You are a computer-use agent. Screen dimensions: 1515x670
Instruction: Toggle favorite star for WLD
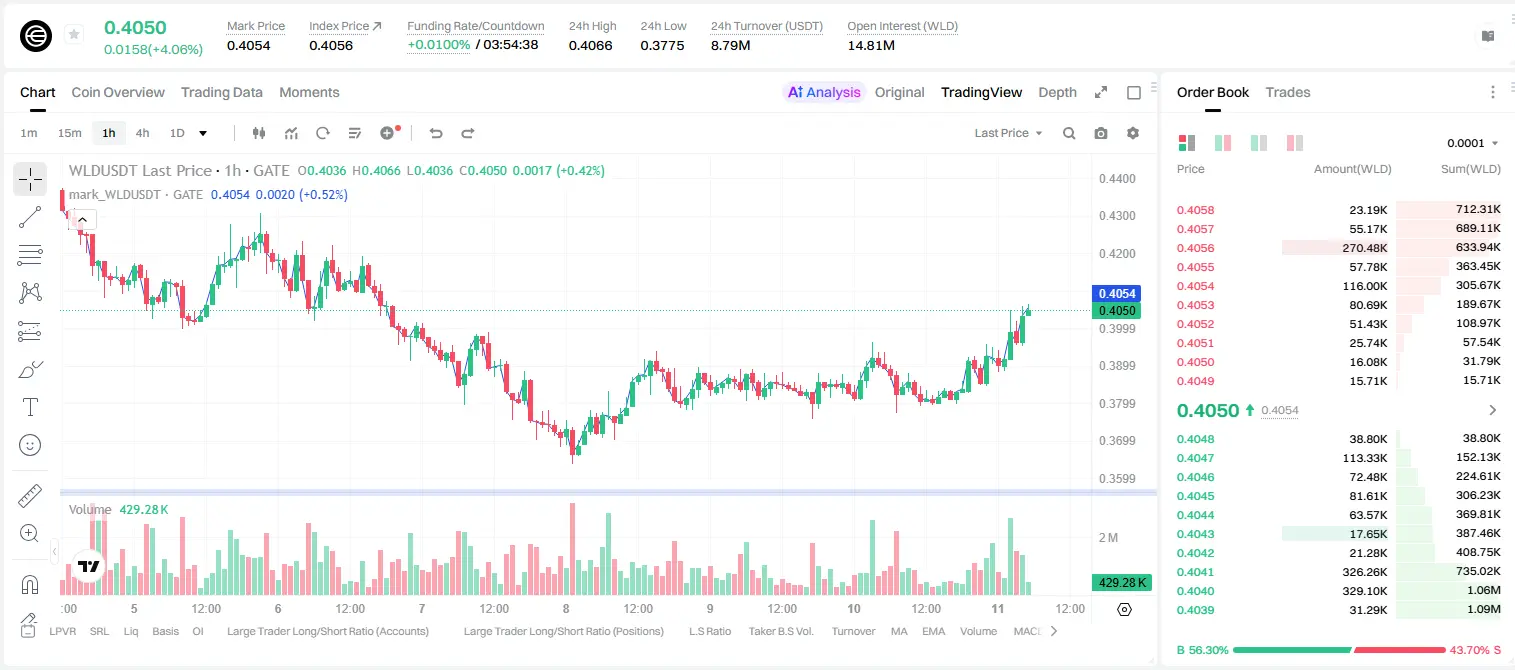(x=74, y=35)
